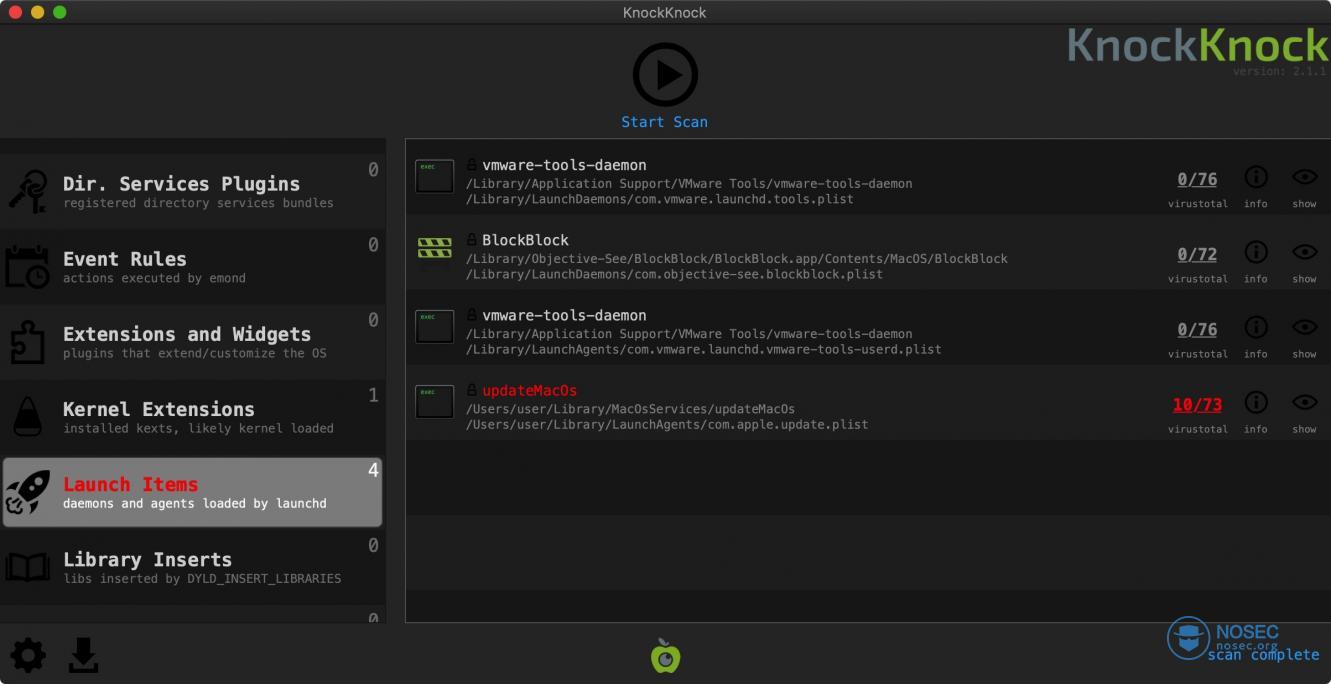Click the Start Scan label
This screenshot has height=684, width=1331.
664,122
